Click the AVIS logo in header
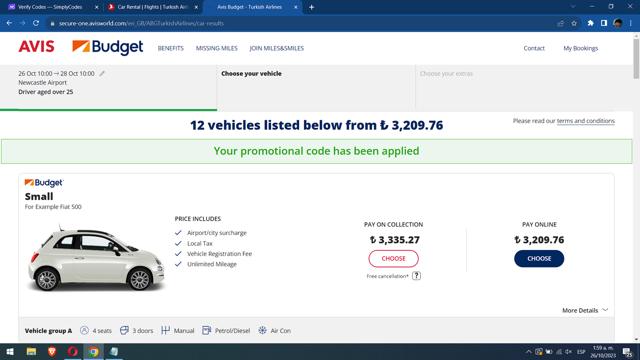The width and height of the screenshot is (640, 360). pyautogui.click(x=36, y=47)
